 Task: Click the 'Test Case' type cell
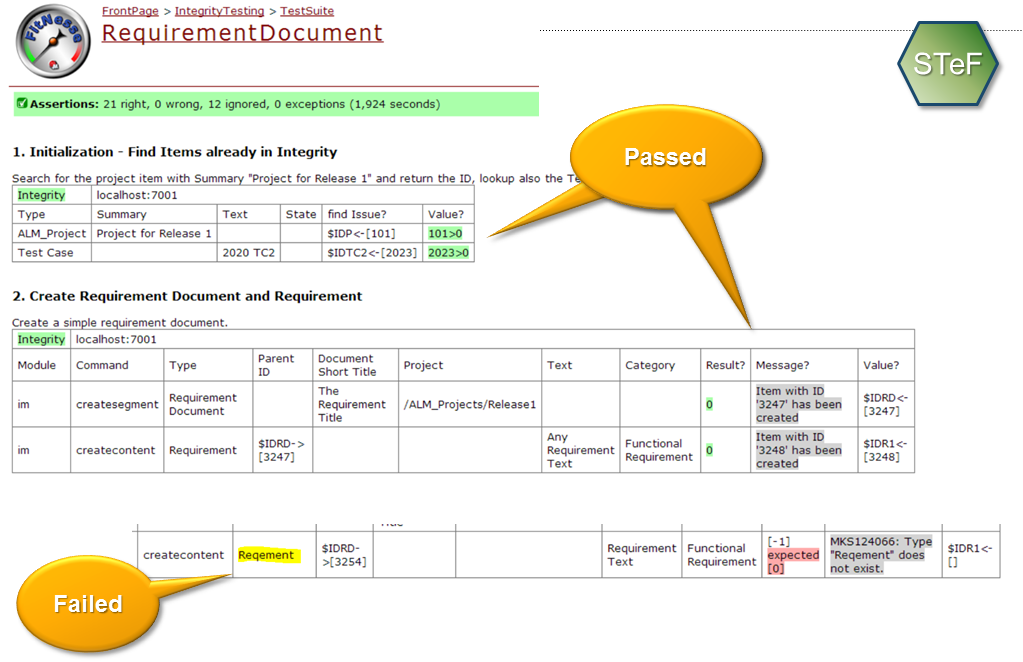tap(52, 252)
